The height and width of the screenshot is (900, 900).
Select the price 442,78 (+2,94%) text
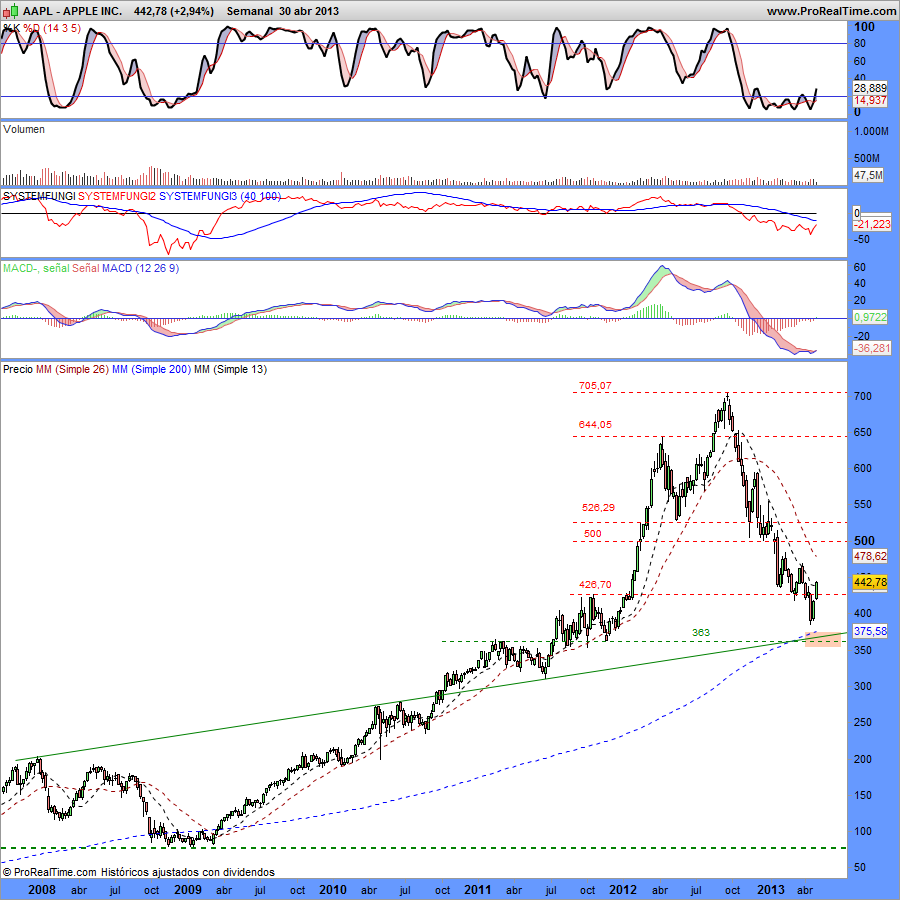(x=174, y=11)
